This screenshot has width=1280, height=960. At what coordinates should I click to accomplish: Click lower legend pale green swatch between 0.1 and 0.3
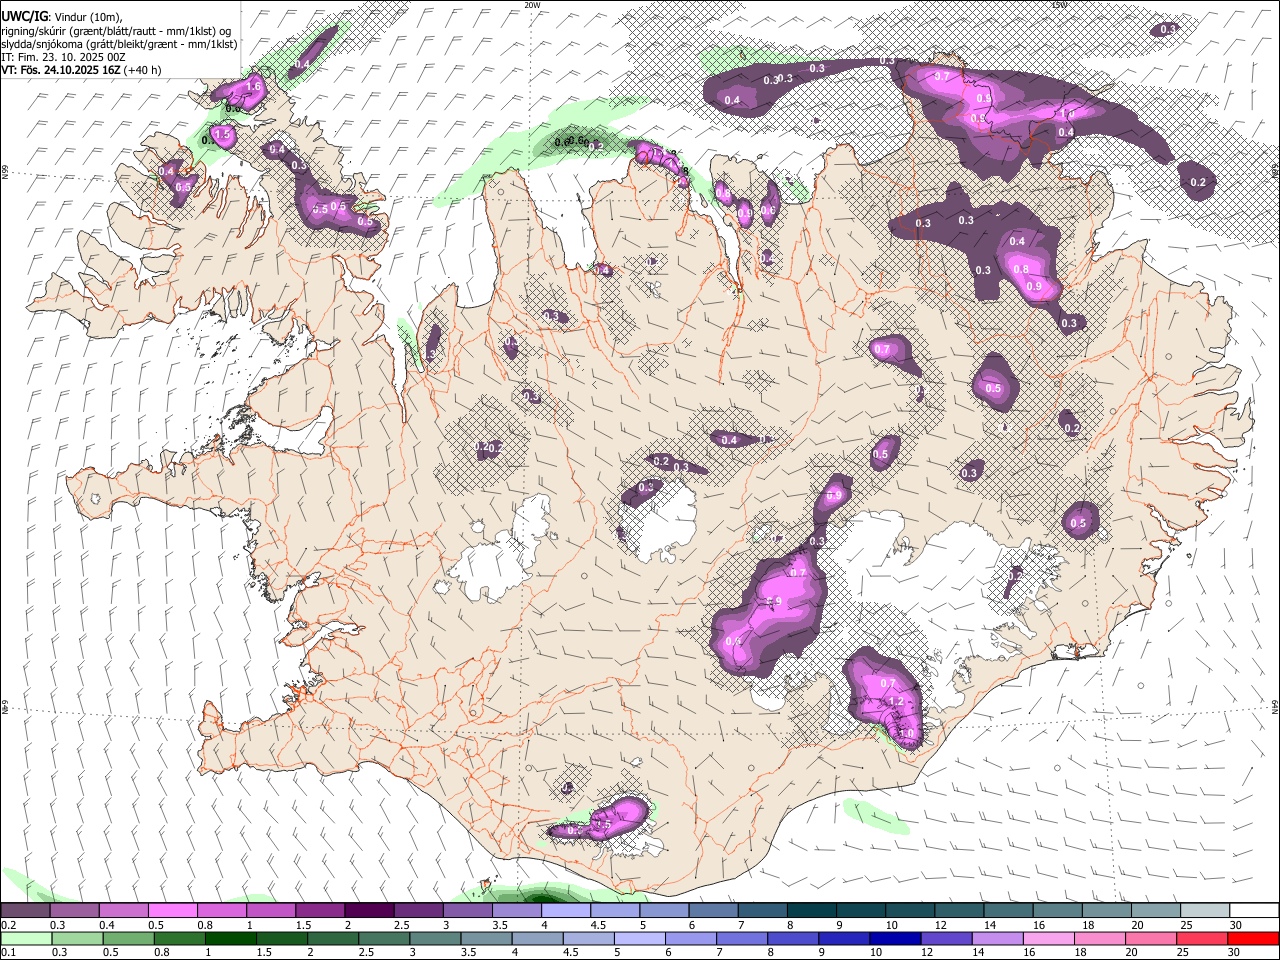coord(26,939)
